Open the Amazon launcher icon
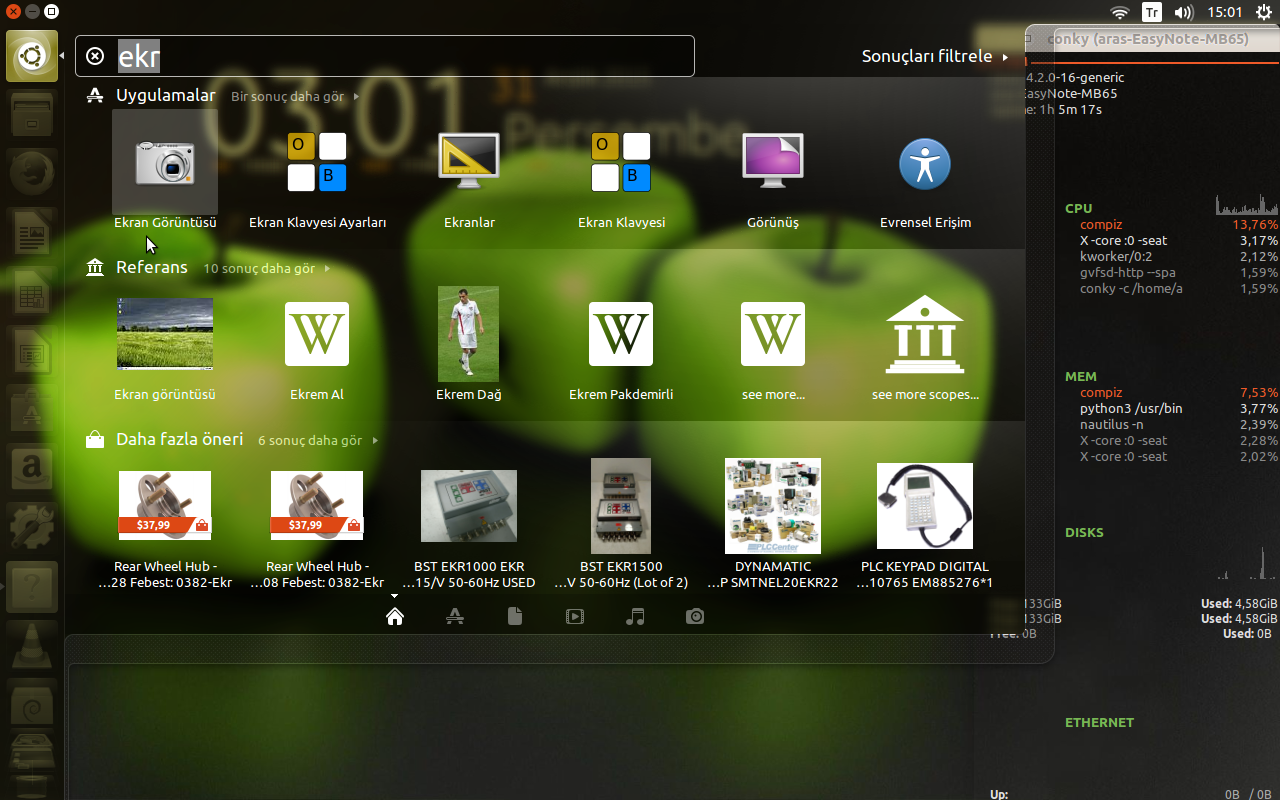Image resolution: width=1280 pixels, height=800 pixels. (32, 468)
